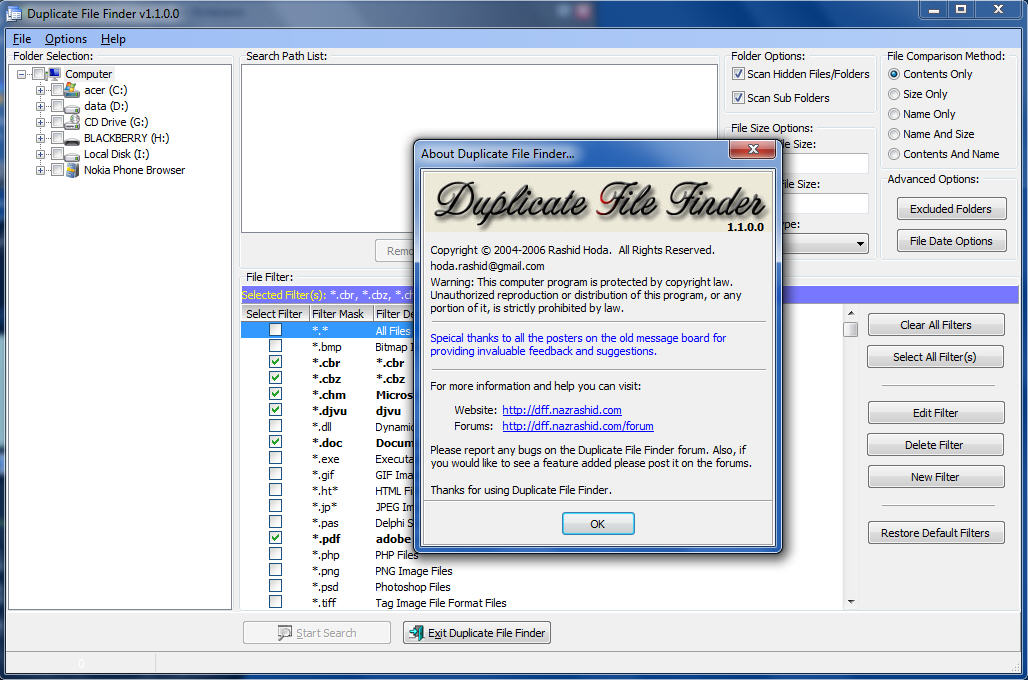
Task: Expand the CD Drive (G:) tree node
Action: click(x=40, y=122)
